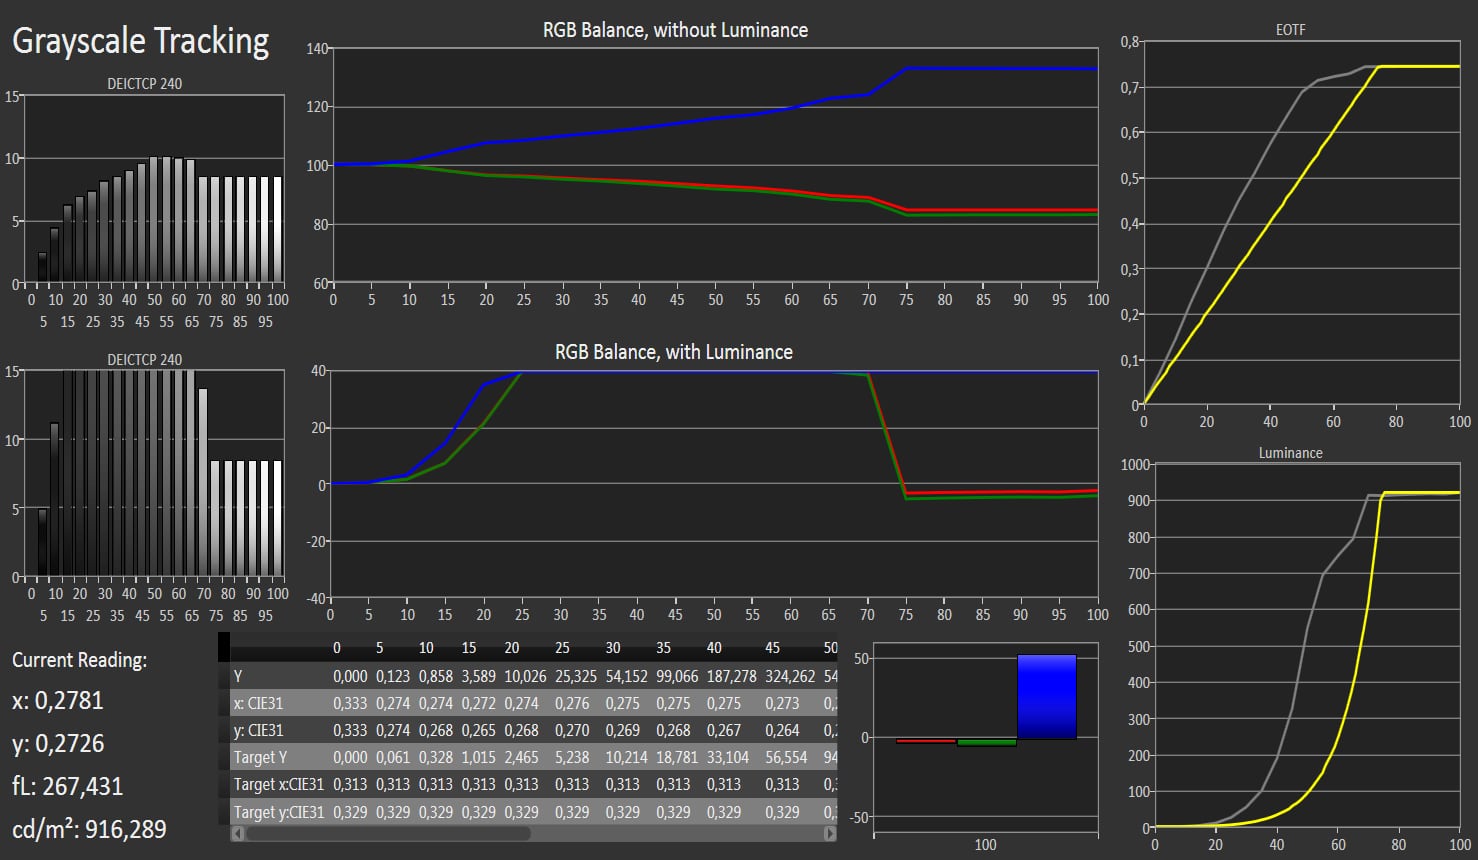The height and width of the screenshot is (860, 1478).
Task: Click the Grayscale Tracking heading
Action: pos(141,41)
